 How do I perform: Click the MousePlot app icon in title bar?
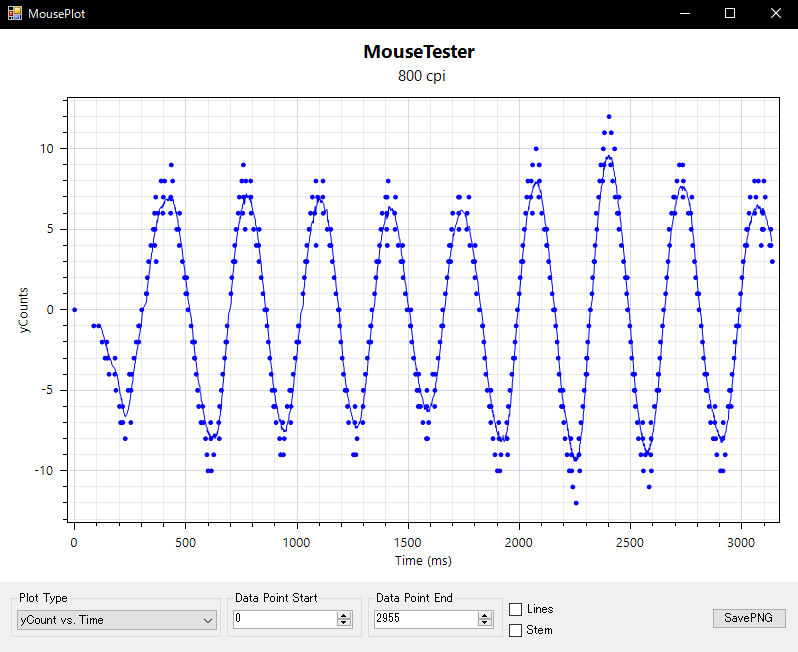click(15, 13)
